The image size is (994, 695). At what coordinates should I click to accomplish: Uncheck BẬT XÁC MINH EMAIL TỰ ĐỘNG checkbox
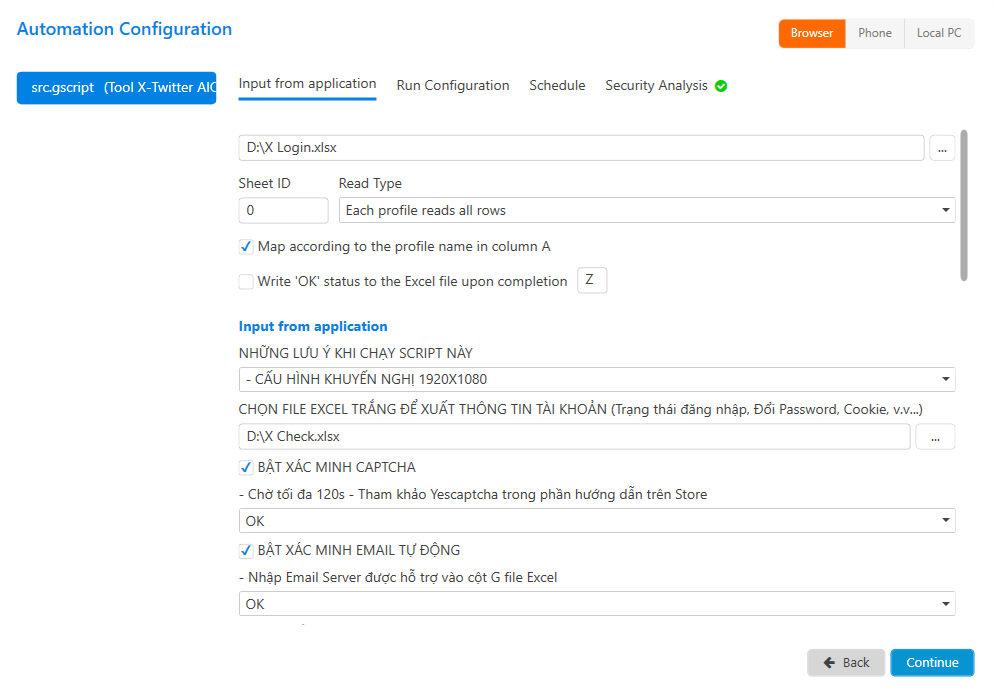click(x=246, y=550)
